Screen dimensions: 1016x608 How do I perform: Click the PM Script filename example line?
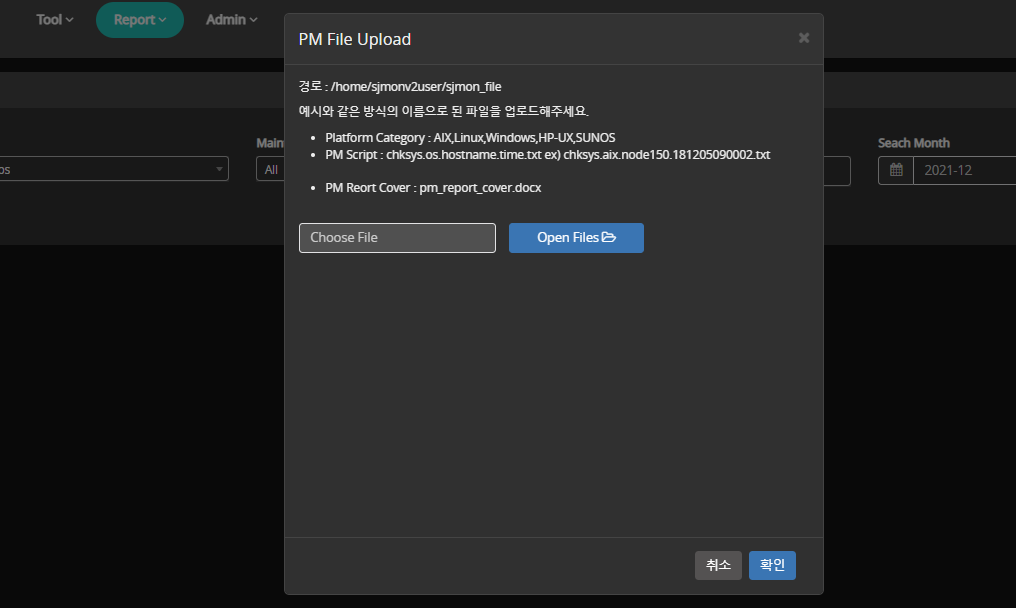547,155
